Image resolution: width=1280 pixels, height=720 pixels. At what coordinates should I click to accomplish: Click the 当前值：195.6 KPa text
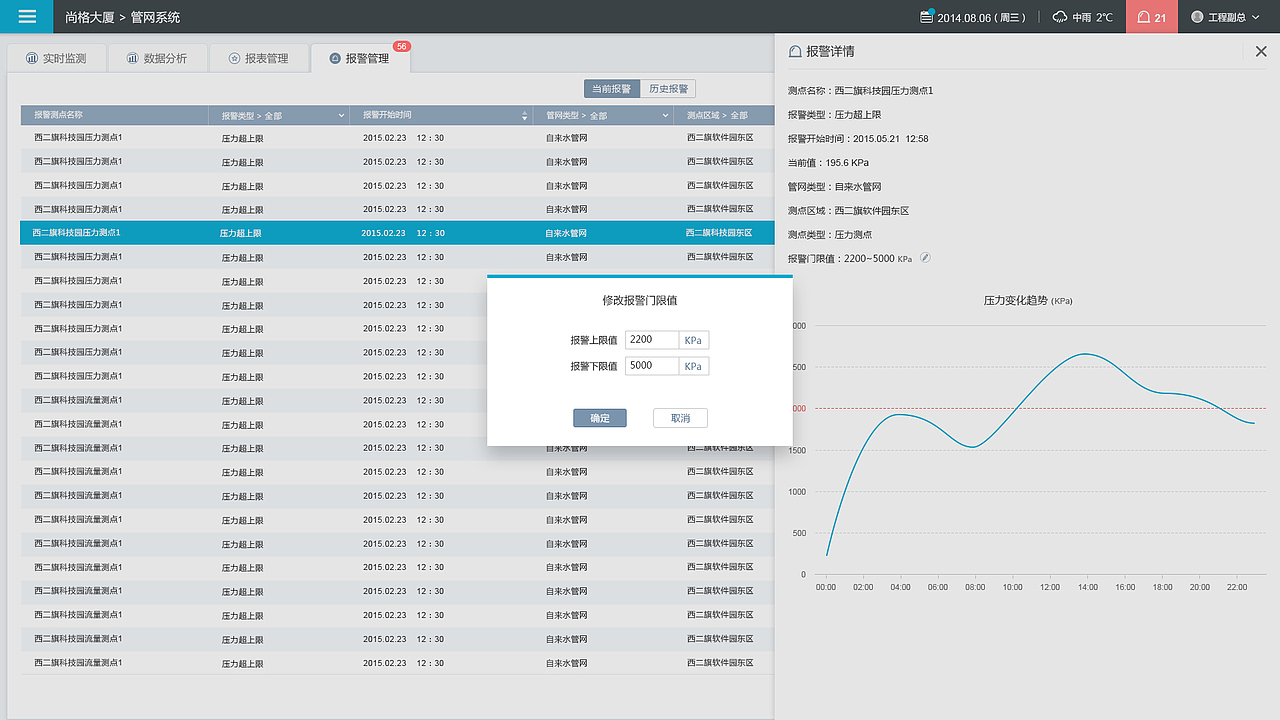pos(828,163)
